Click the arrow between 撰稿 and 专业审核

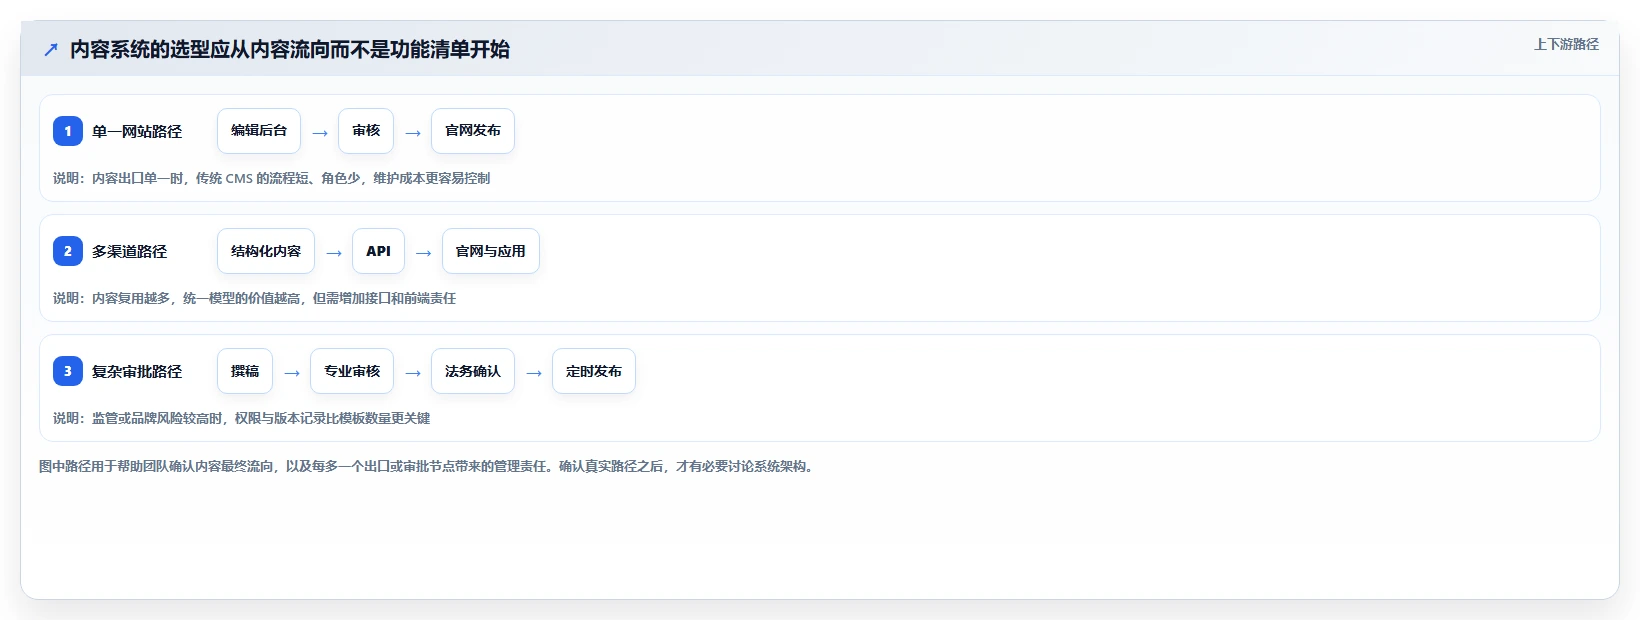tap(292, 373)
